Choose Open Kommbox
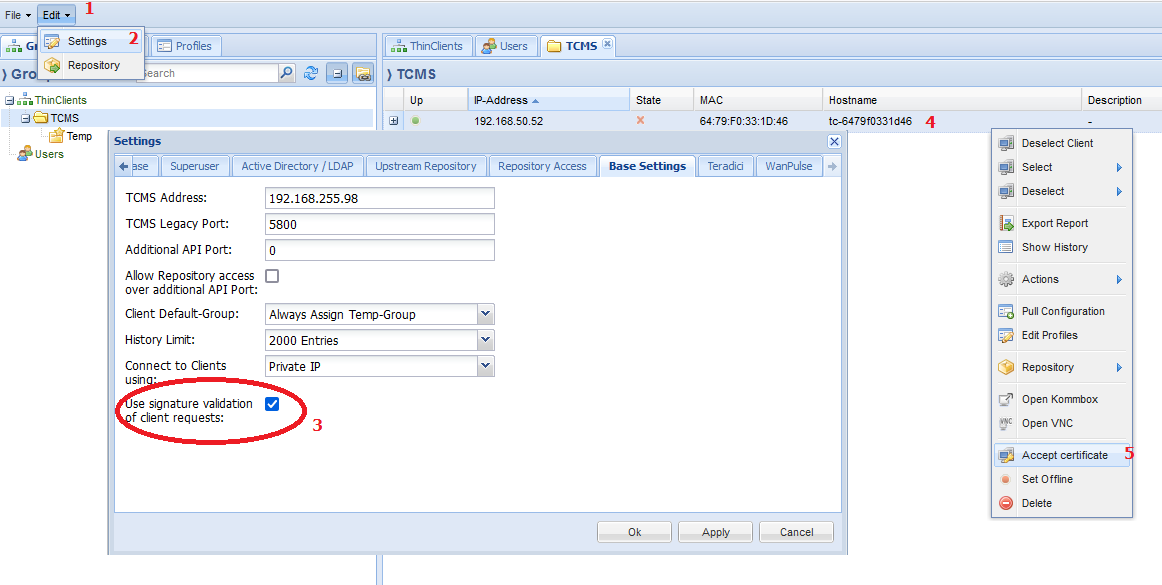The image size is (1162, 585). click(x=1061, y=400)
